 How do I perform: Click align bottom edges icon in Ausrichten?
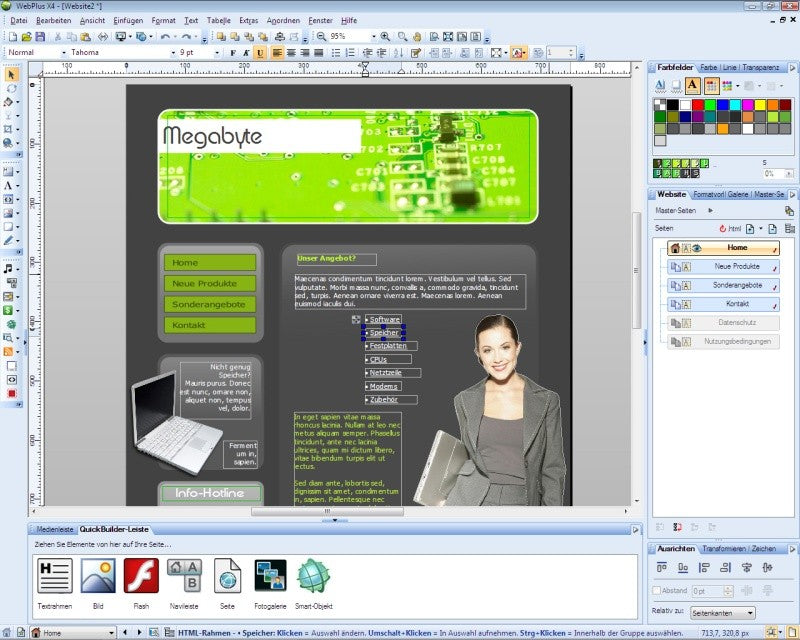tap(683, 568)
